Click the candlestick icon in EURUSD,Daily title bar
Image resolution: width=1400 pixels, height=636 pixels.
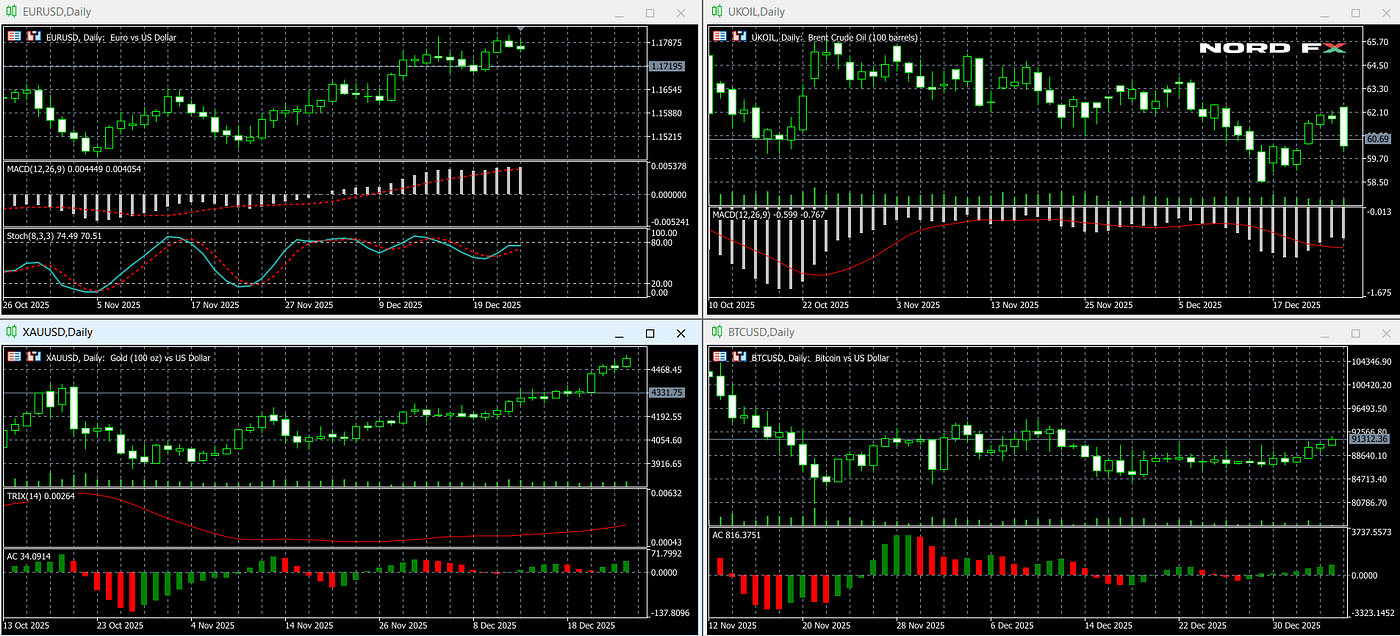[x=11, y=12]
